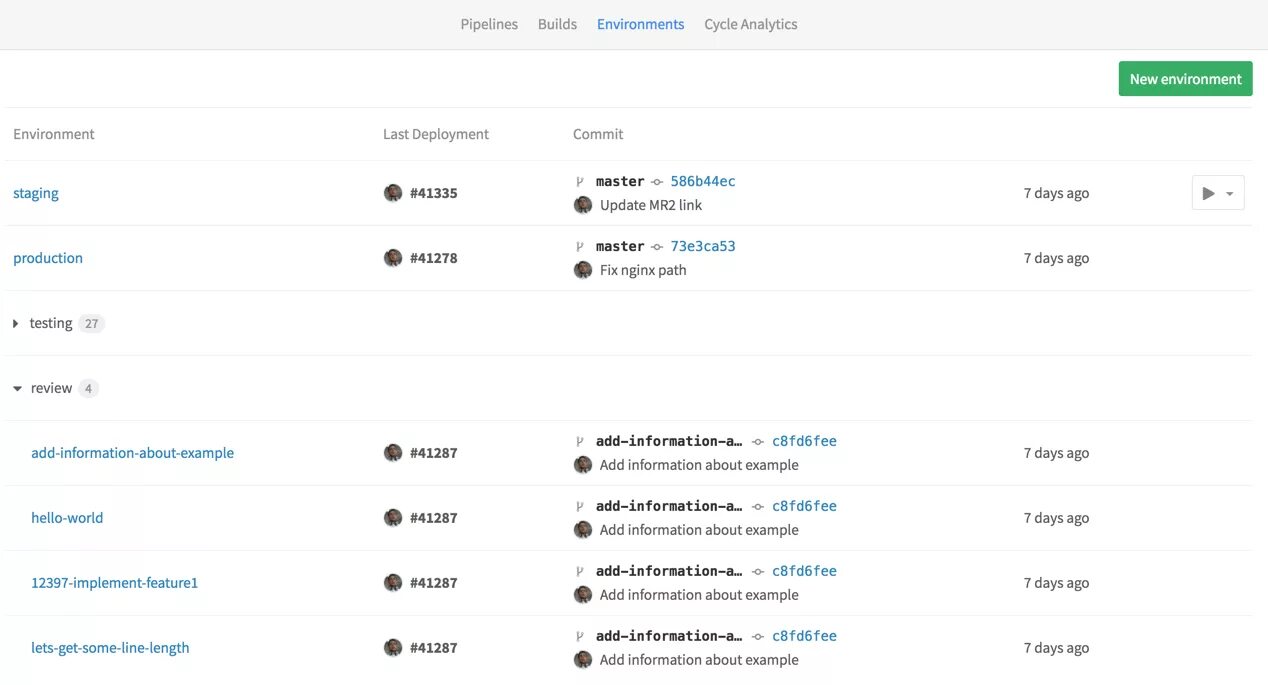Open commit 586b44ec link
The image size is (1268, 685).
703,181
